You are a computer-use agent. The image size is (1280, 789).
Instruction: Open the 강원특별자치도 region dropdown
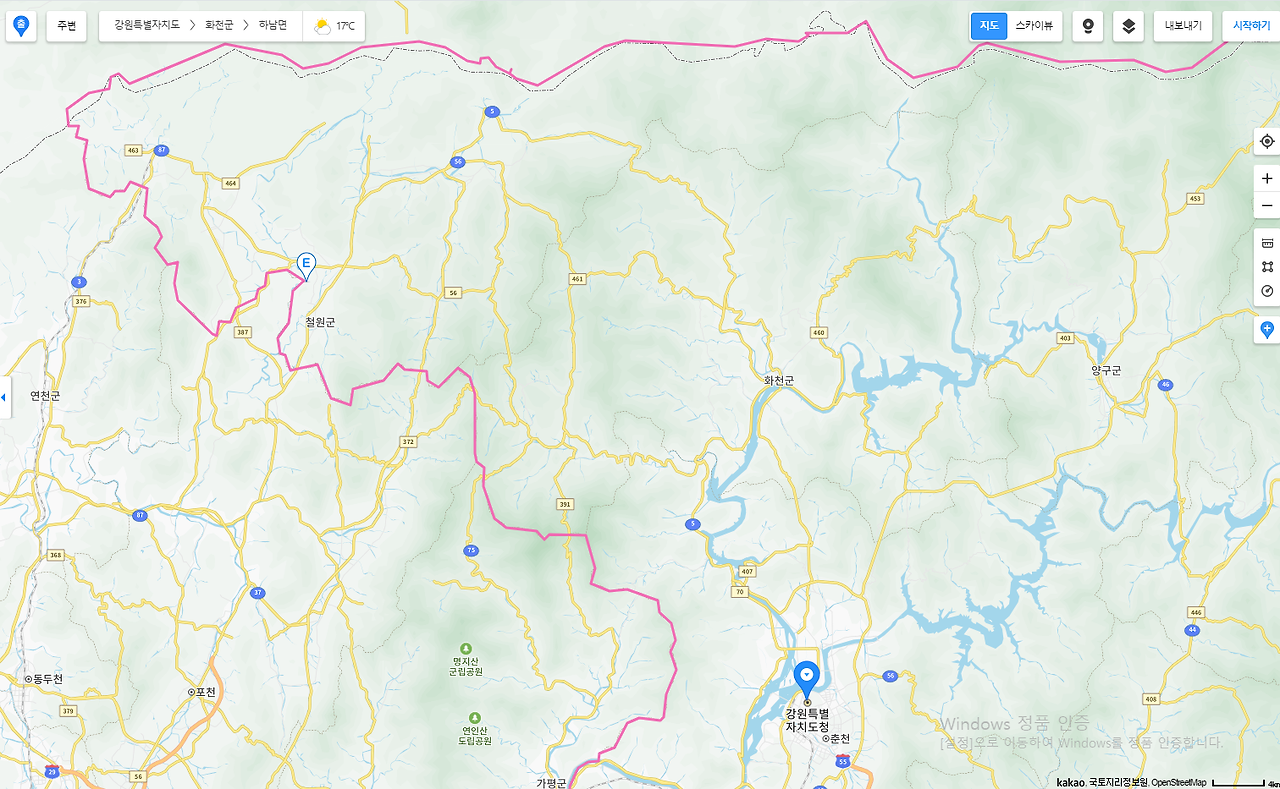[x=147, y=26]
